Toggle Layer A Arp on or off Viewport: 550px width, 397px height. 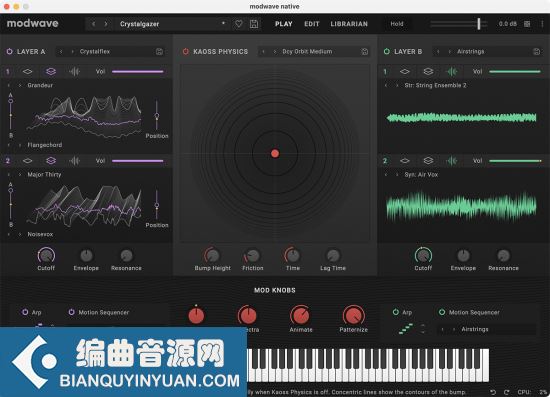pyautogui.click(x=25, y=312)
